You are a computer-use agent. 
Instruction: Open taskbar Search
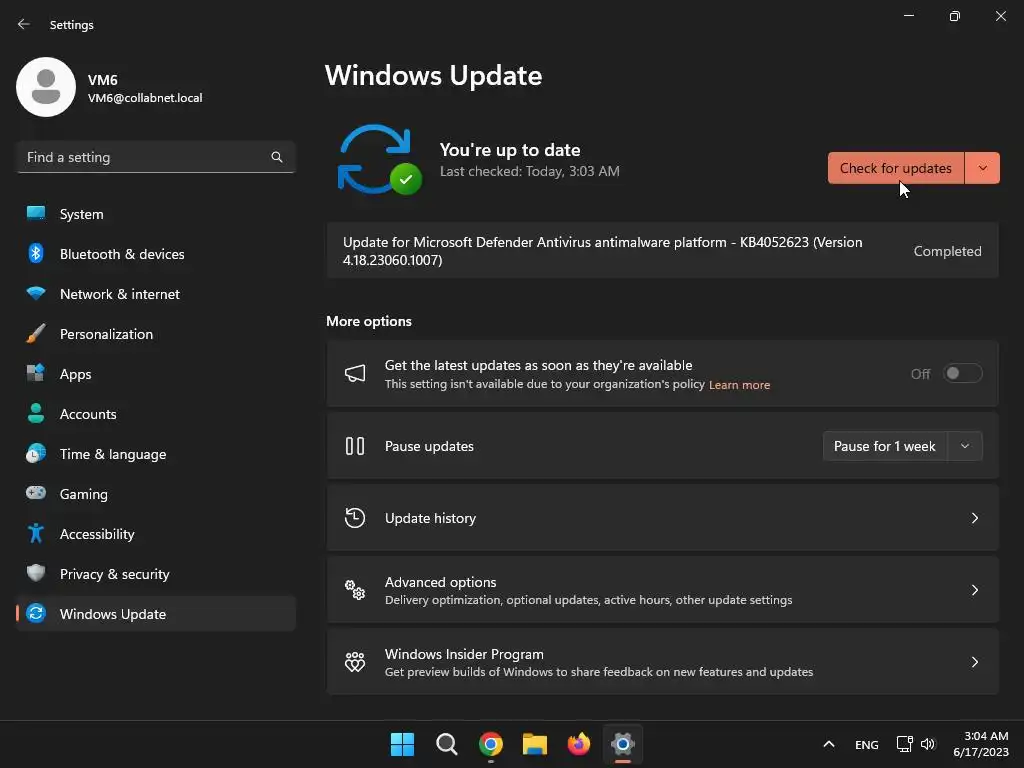click(x=447, y=744)
